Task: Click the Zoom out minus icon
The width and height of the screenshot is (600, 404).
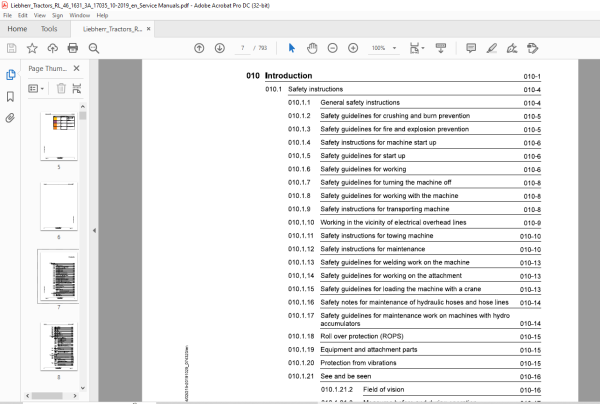Action: 333,48
